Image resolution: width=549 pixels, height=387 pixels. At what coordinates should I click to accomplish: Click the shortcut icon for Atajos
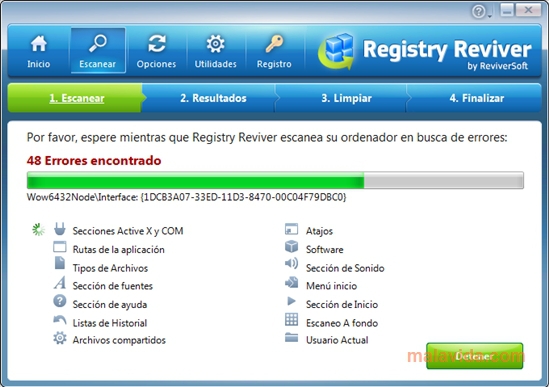pyautogui.click(x=291, y=229)
